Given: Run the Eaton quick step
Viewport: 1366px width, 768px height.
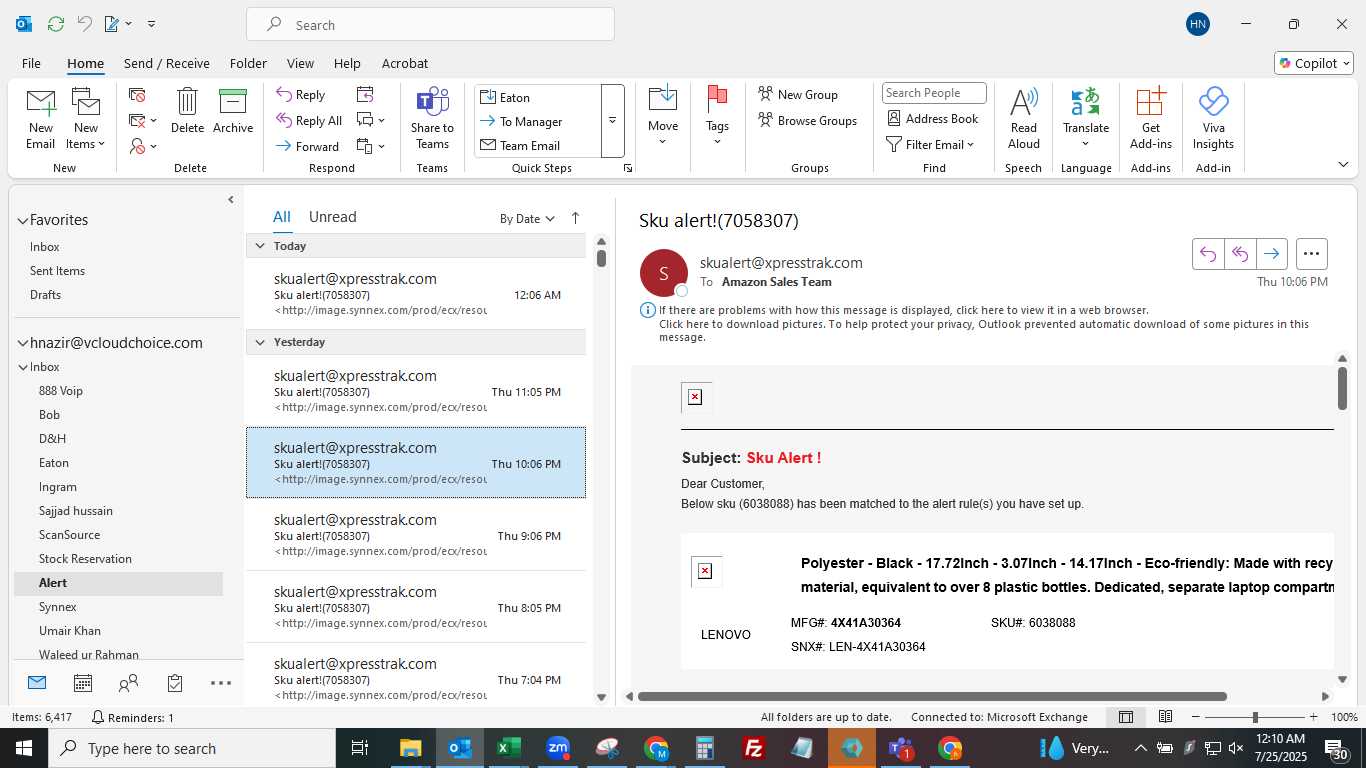Looking at the screenshot, I should 538,97.
